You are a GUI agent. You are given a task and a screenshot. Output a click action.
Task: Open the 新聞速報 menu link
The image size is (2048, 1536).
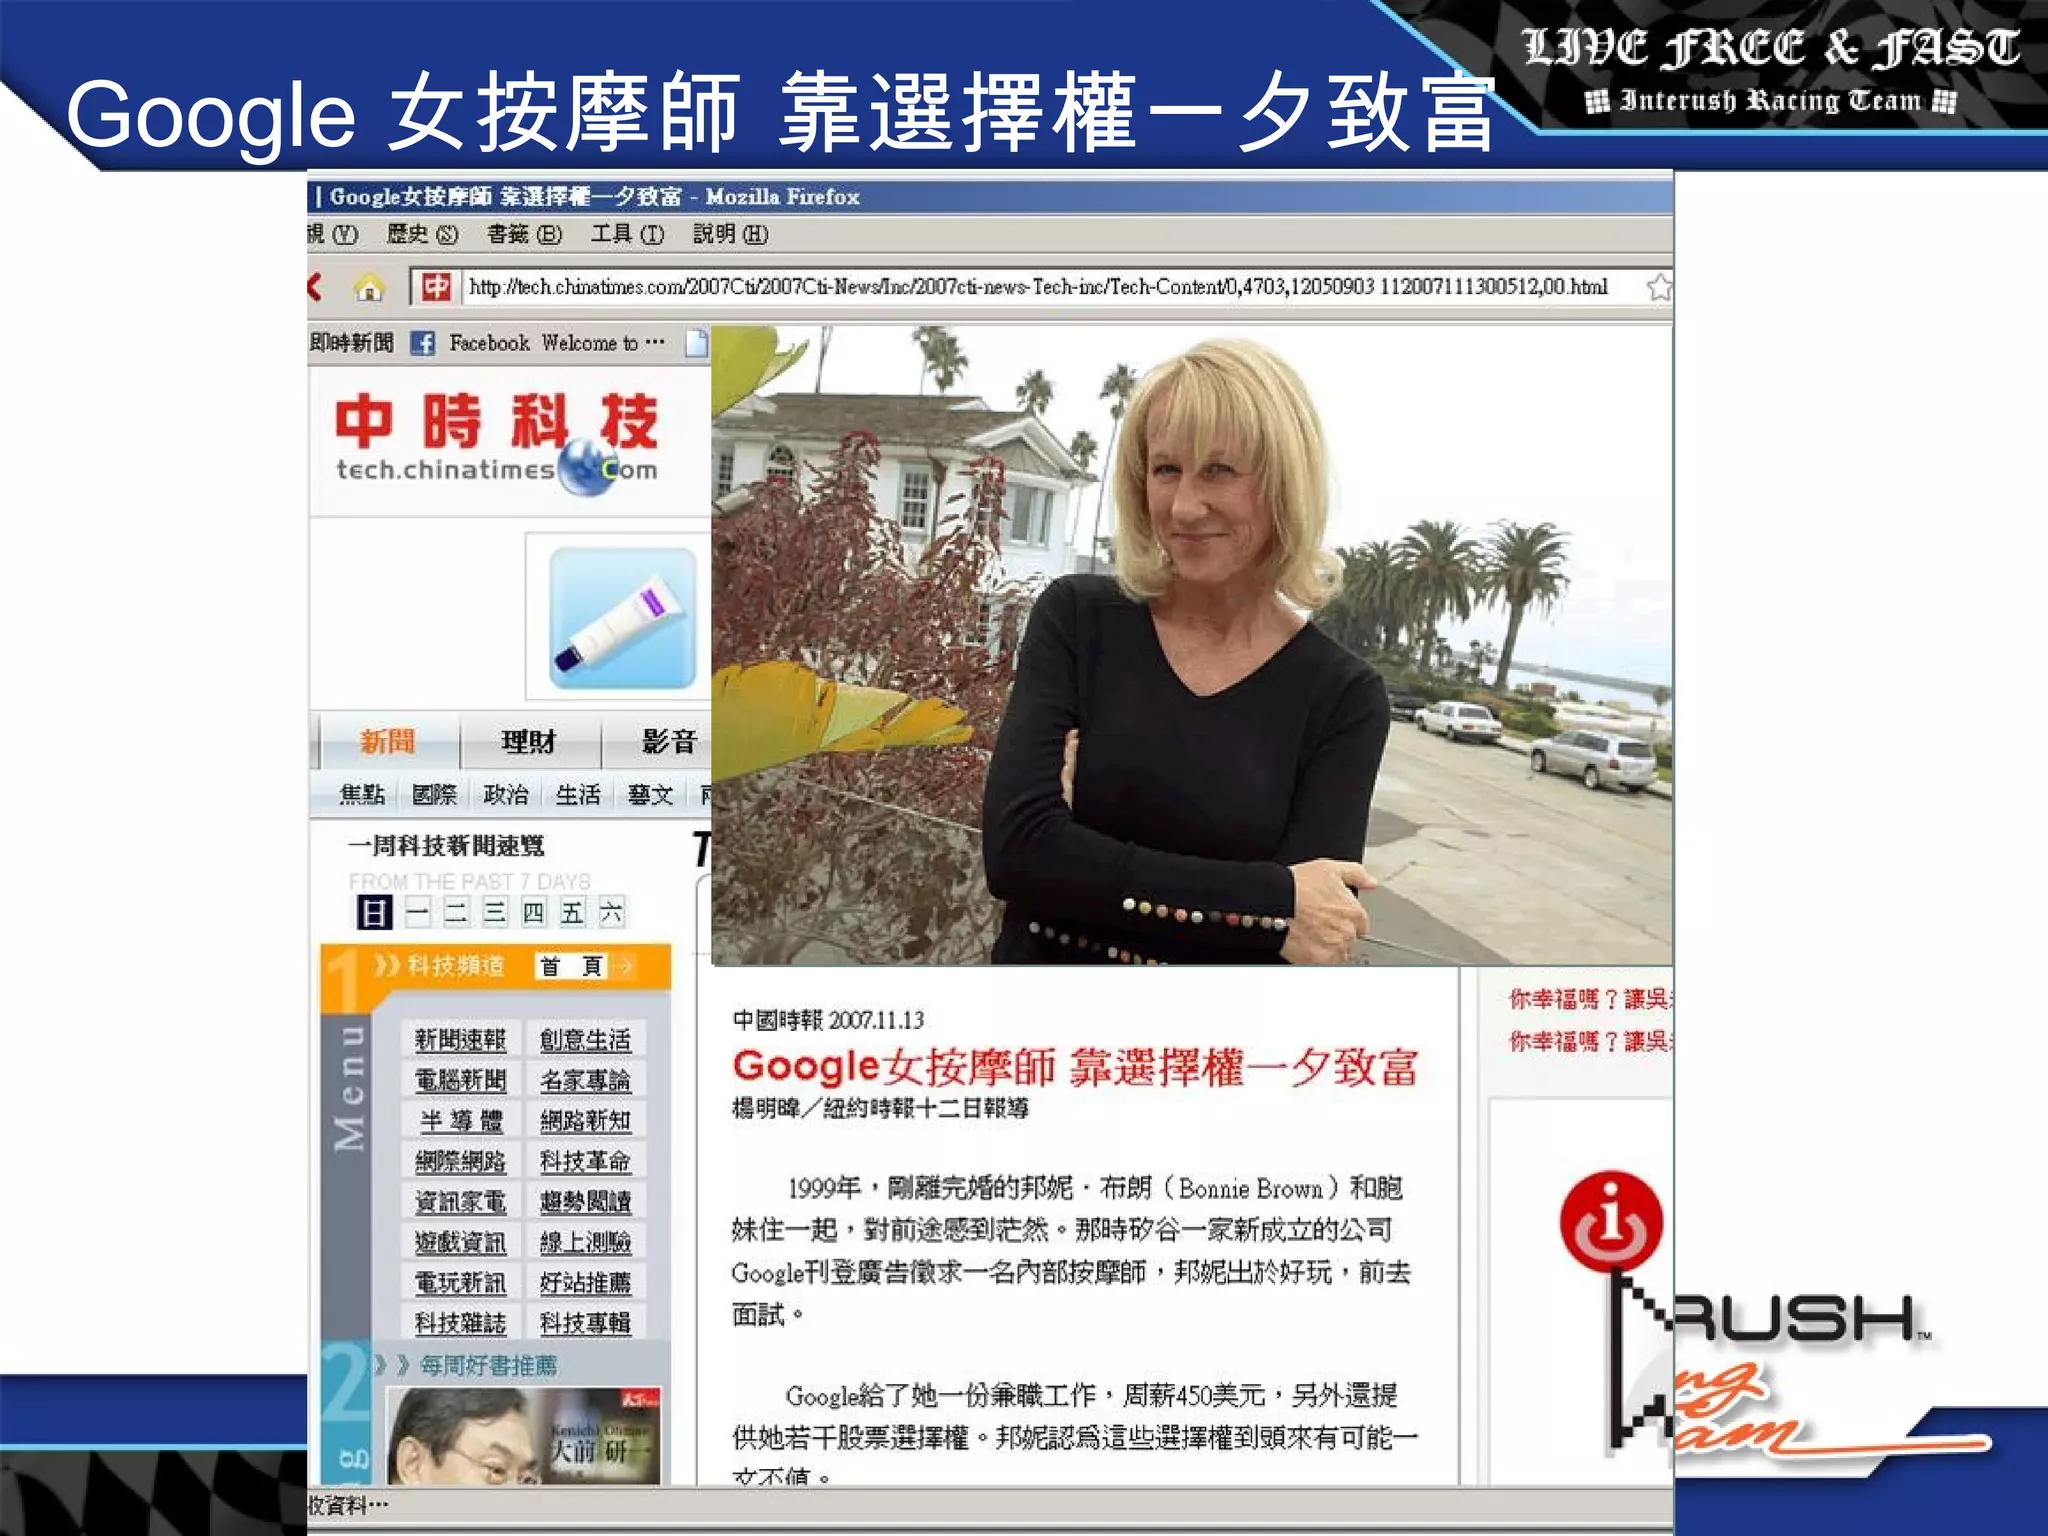[461, 1040]
